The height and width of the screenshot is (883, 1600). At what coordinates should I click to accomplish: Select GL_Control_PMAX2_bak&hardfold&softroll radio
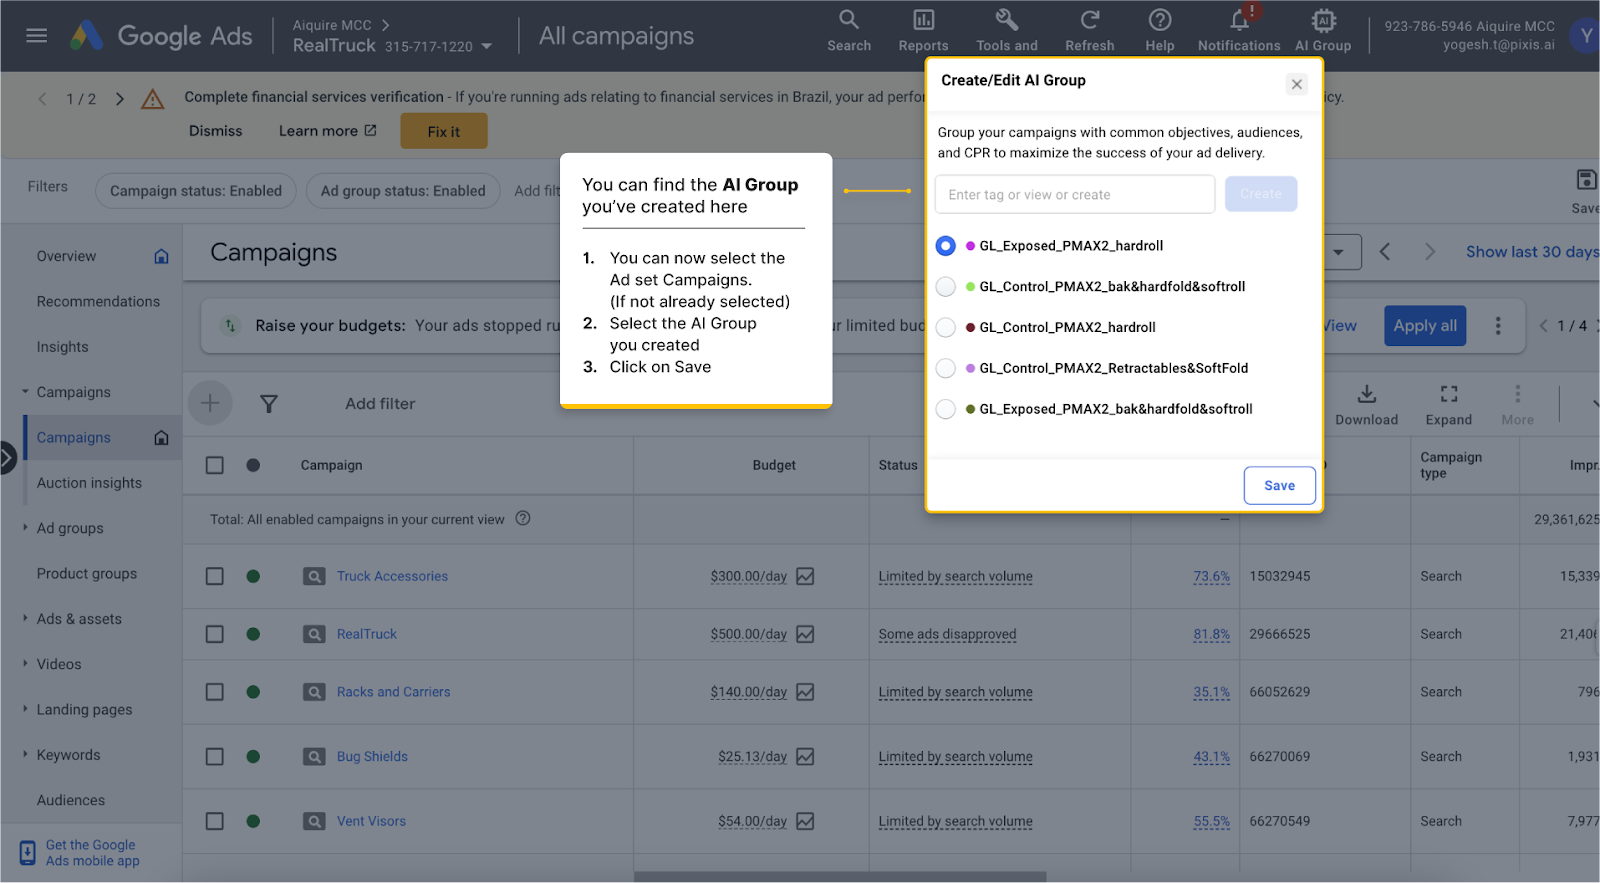(x=946, y=286)
